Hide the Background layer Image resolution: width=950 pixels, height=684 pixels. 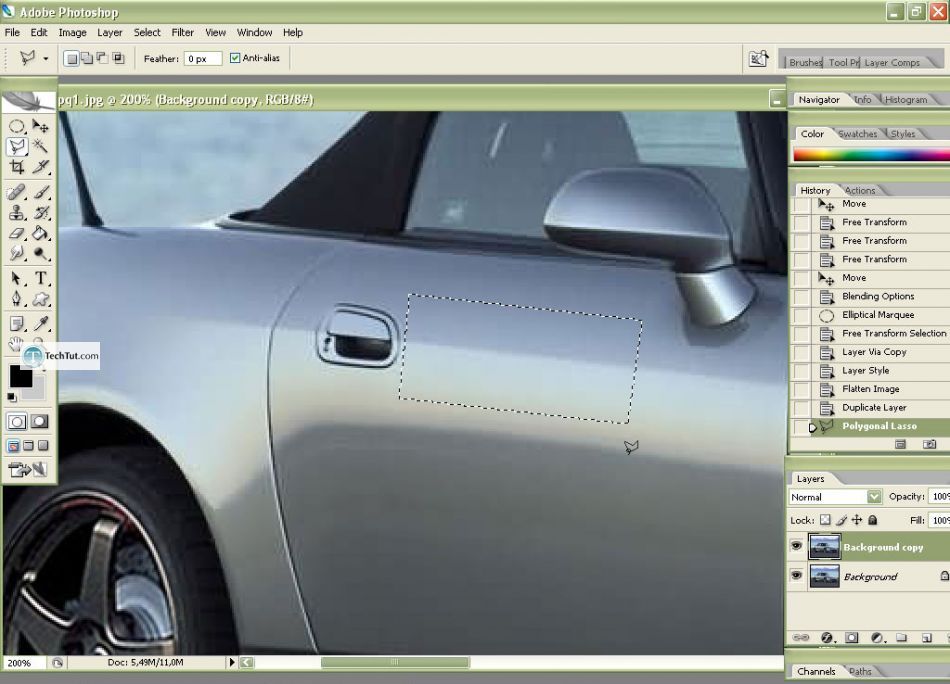click(x=797, y=575)
